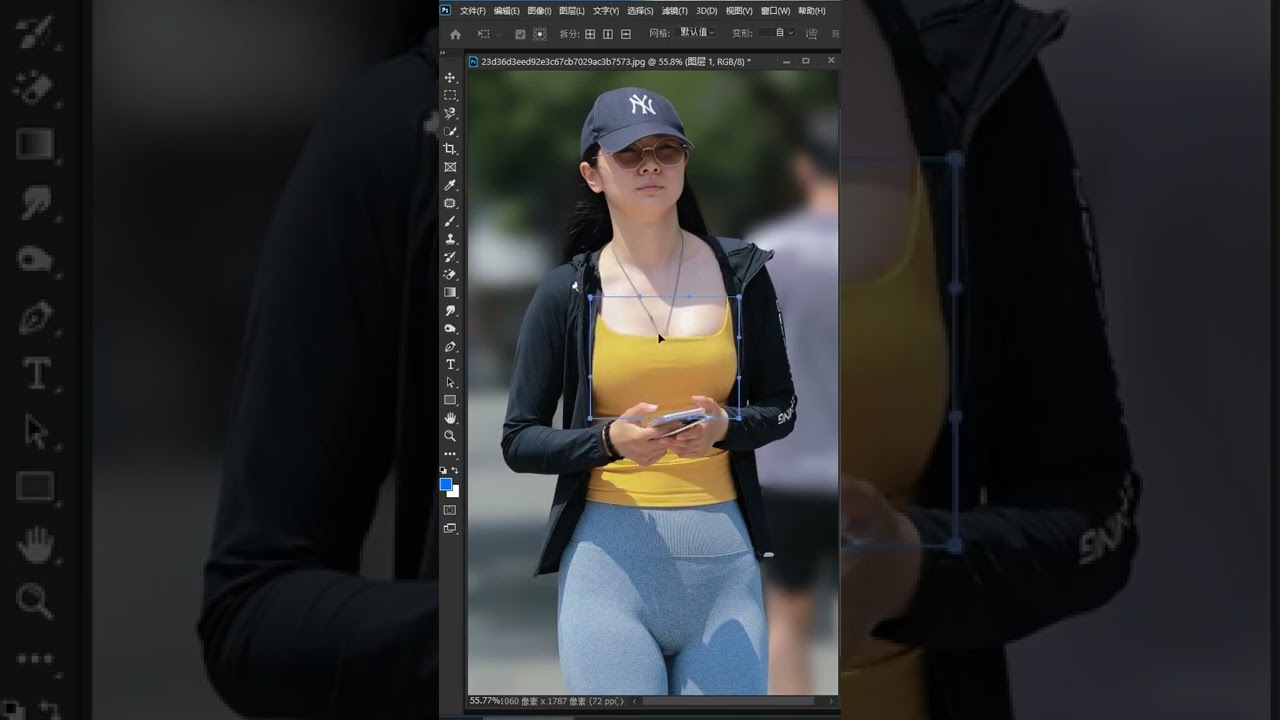Viewport: 1280px width, 720px height.
Task: Select the Eraser tool
Action: [x=450, y=274]
